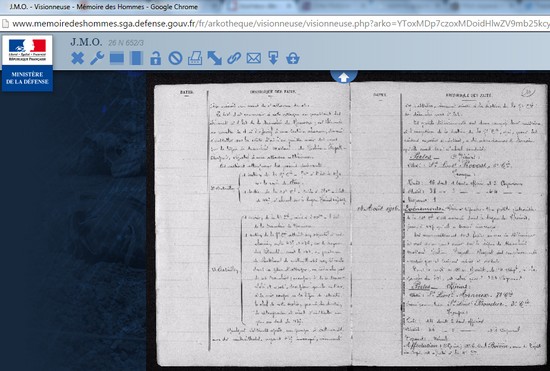Screen dimensions: 550x371
Task: Select the landscape fit-width view icon
Action: [116, 58]
